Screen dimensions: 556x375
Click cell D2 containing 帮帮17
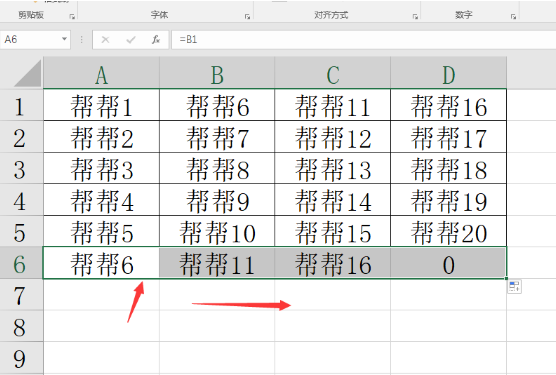point(449,136)
